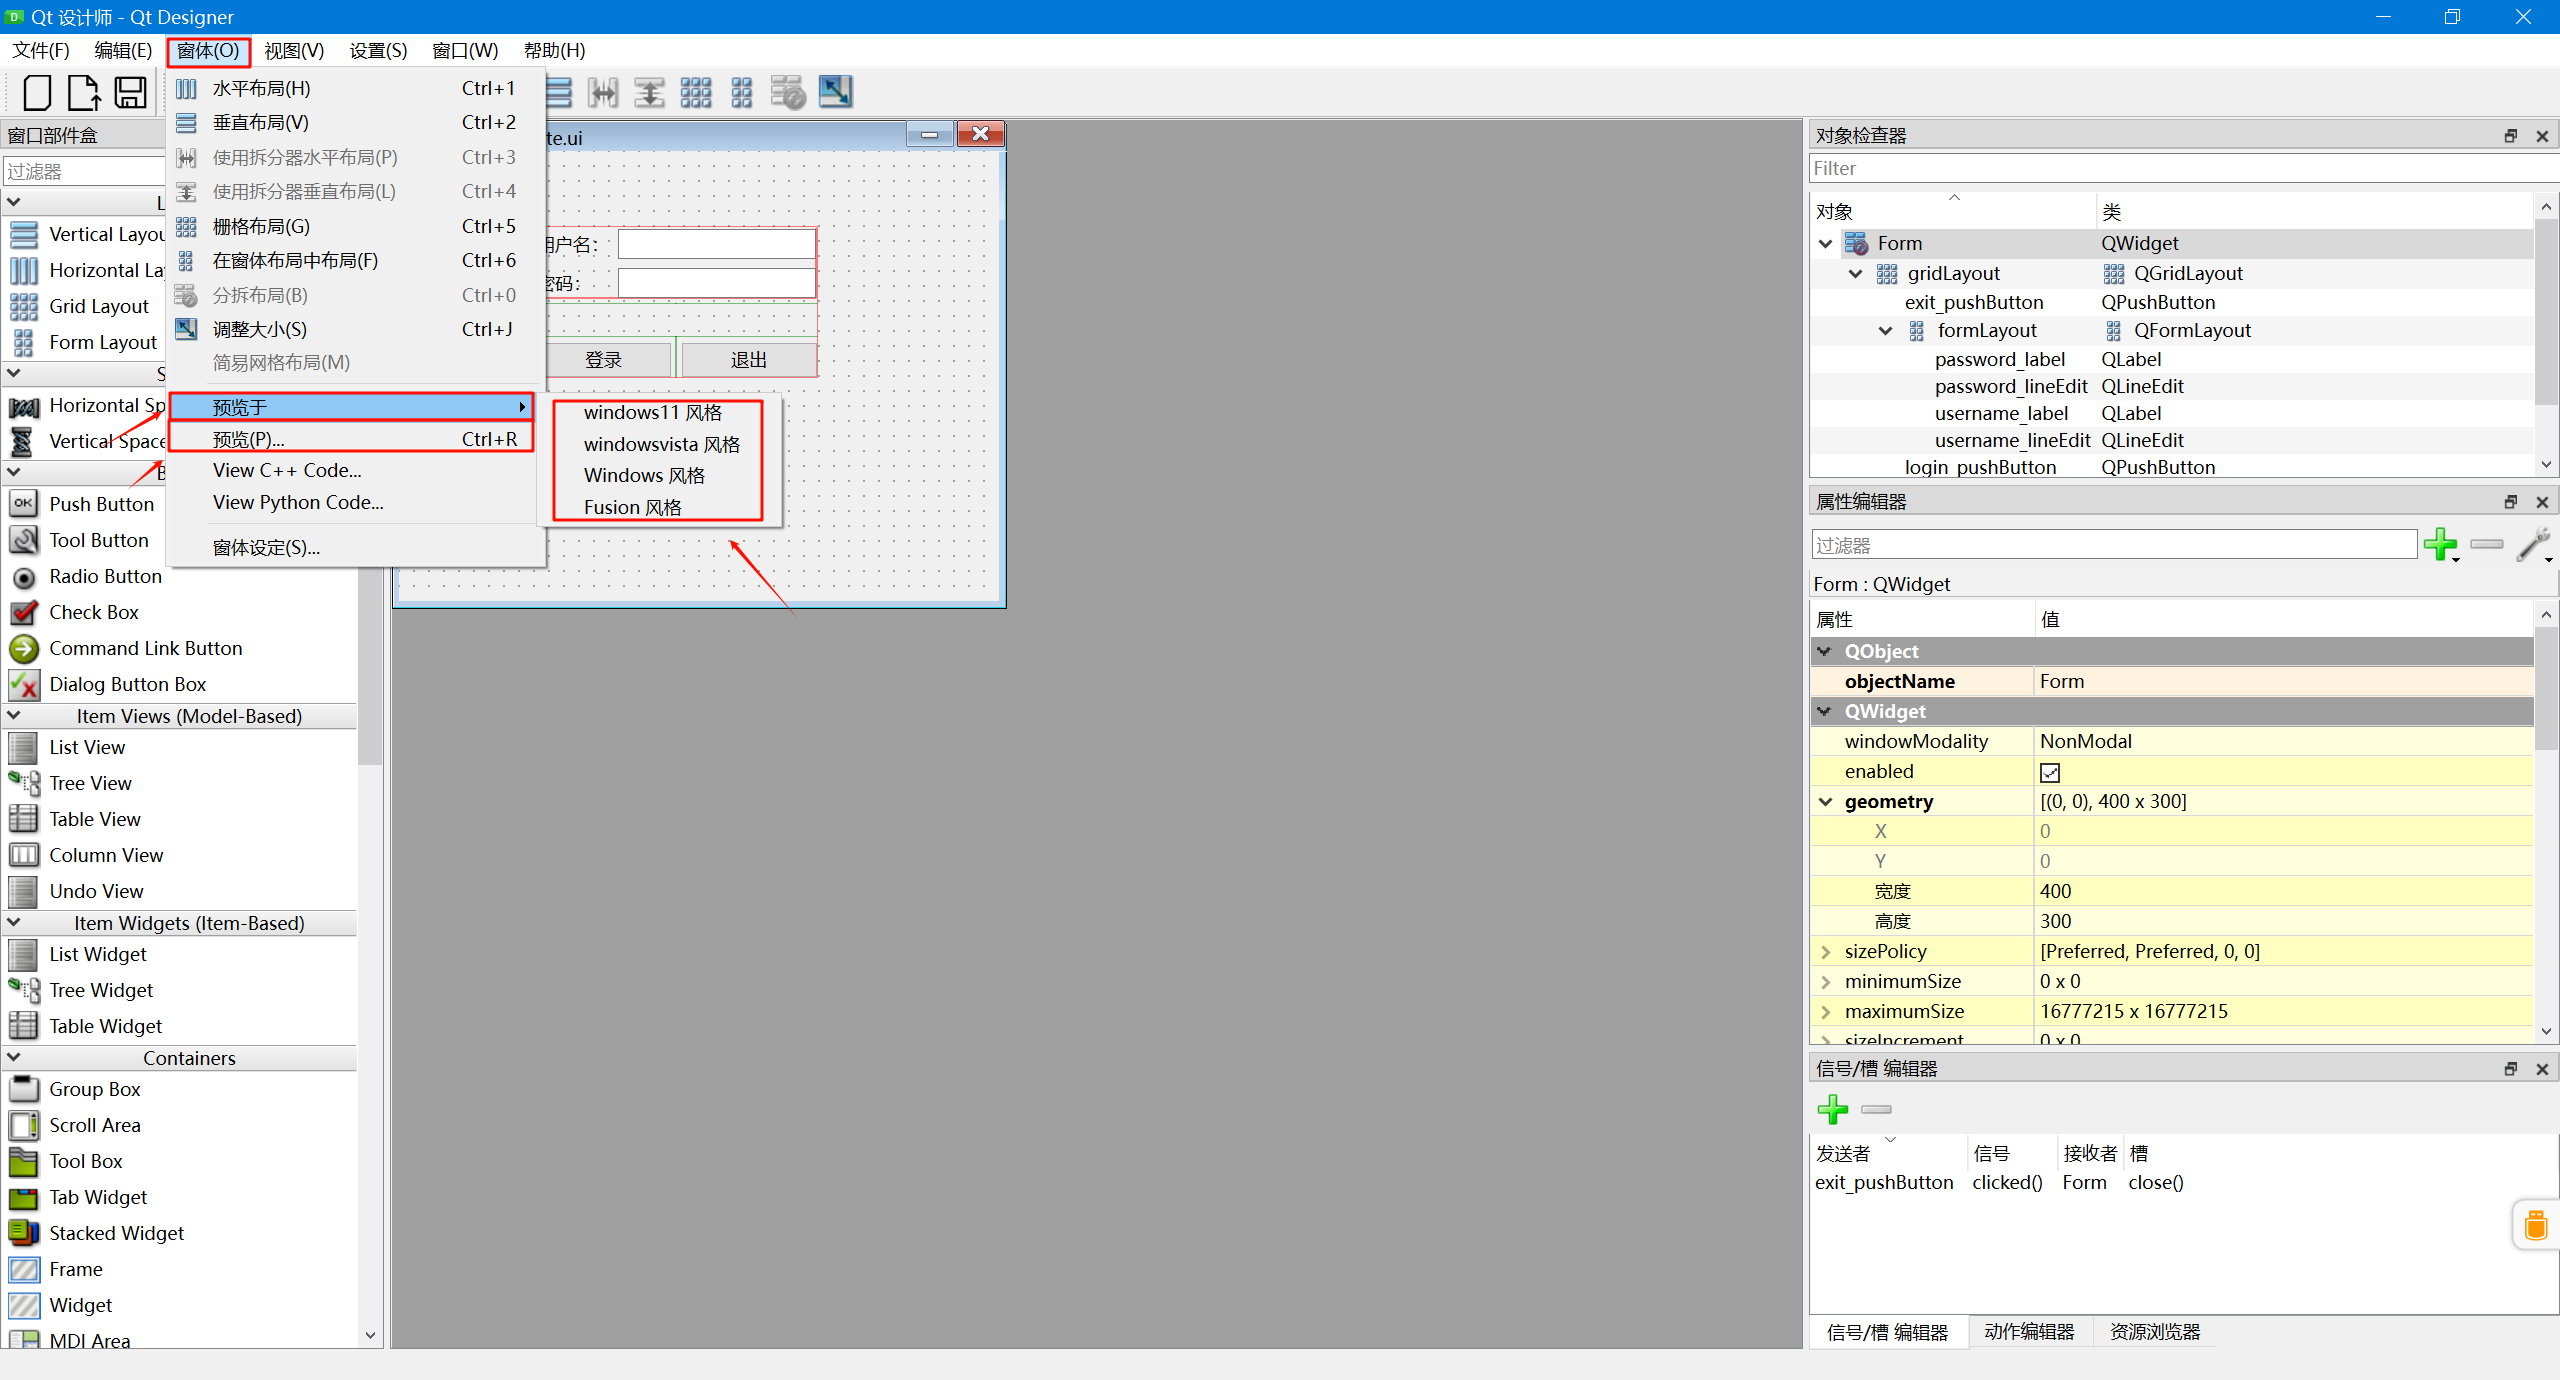
Task: Select Check Box widget in widget box
Action: [x=94, y=612]
